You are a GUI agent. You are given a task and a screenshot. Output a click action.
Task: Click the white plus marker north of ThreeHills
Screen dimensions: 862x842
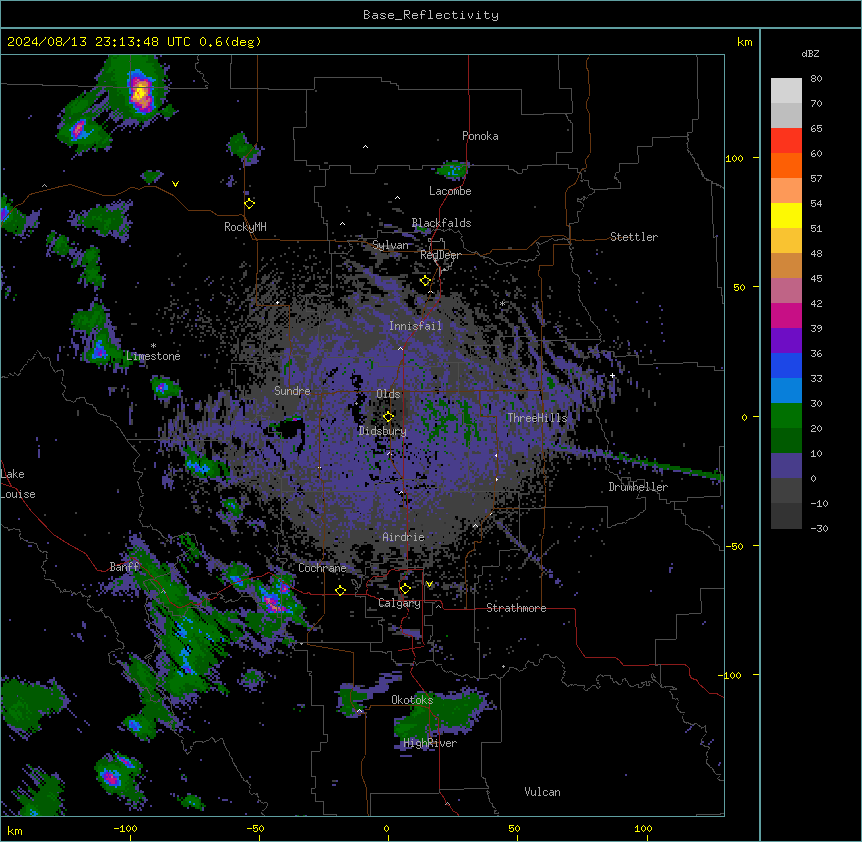tap(612, 375)
